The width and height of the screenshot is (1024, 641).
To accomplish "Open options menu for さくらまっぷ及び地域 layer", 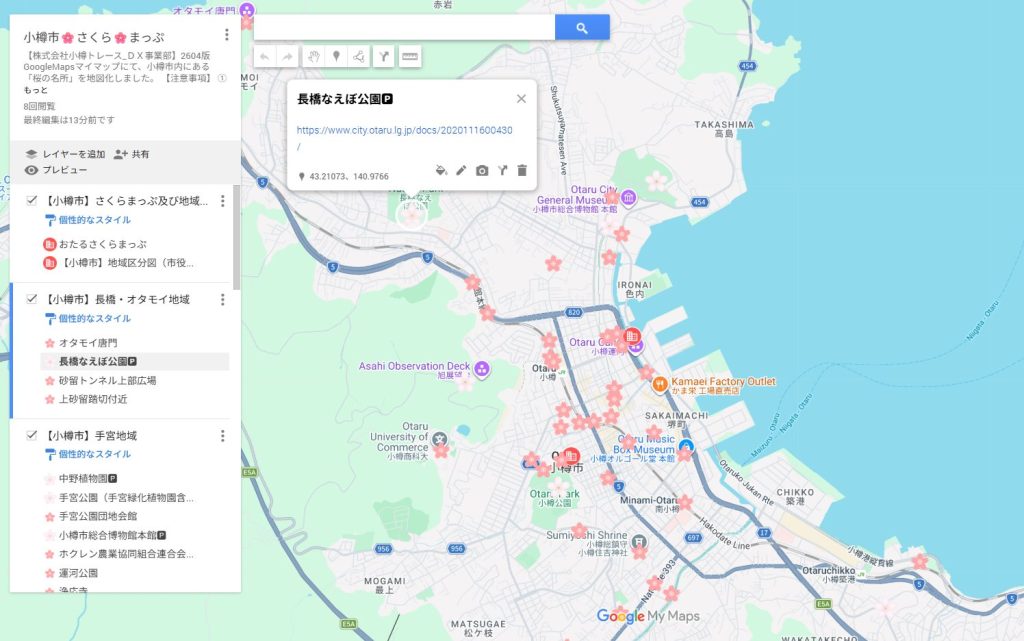I will (223, 201).
